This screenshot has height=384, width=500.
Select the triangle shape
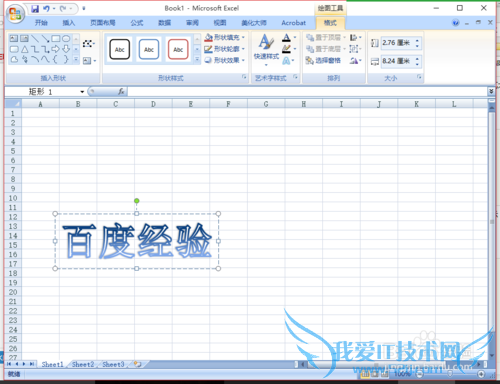point(25,49)
